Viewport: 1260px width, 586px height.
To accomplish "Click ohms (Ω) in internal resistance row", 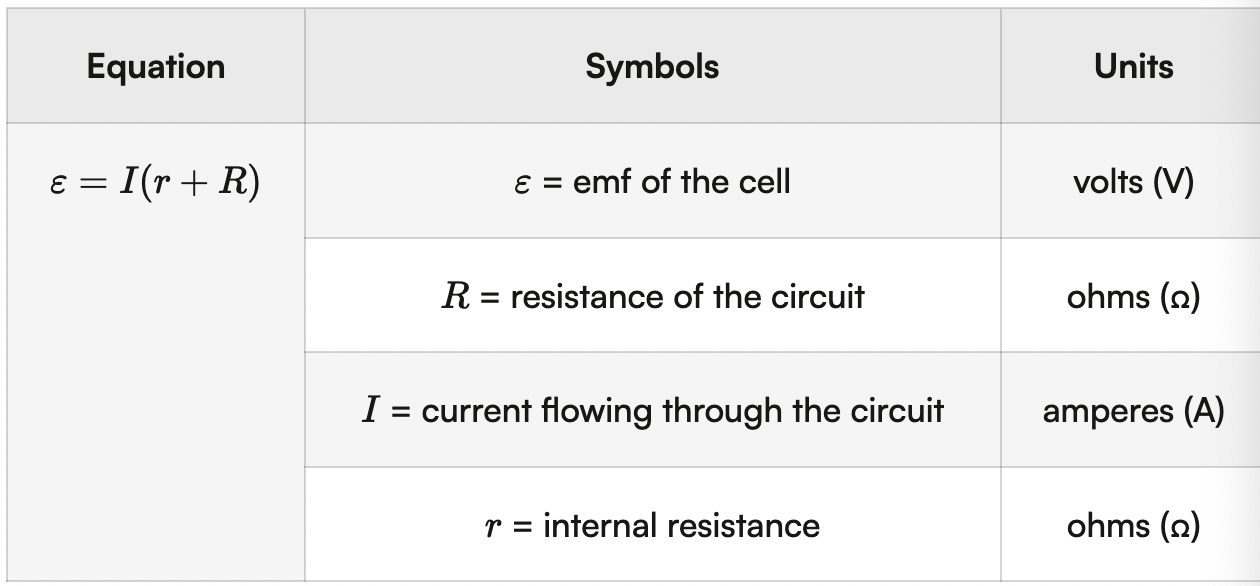I will [x=1133, y=526].
